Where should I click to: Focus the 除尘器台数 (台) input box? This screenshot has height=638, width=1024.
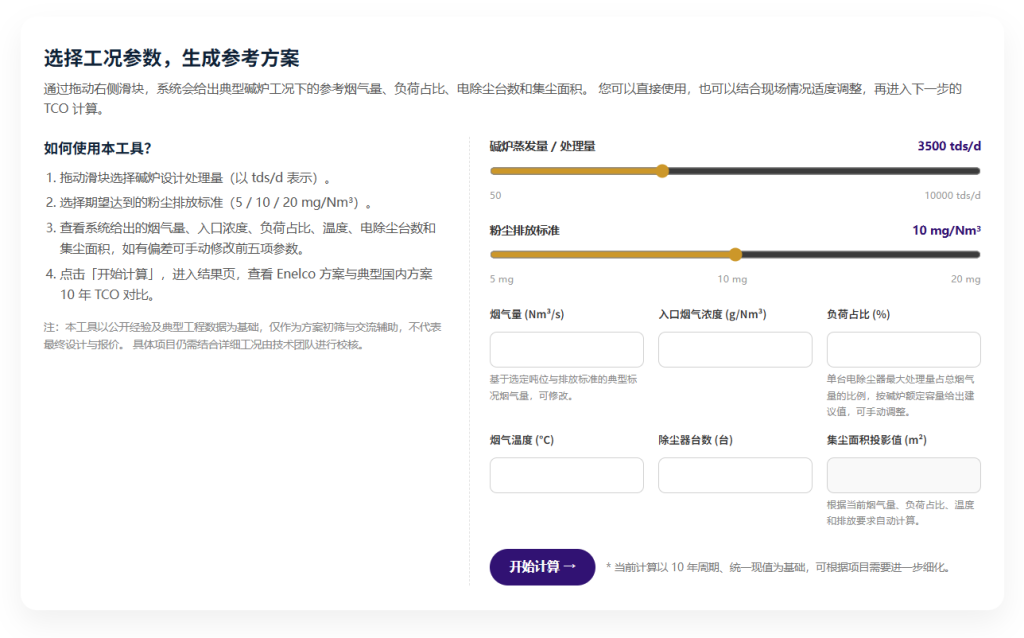click(x=734, y=475)
